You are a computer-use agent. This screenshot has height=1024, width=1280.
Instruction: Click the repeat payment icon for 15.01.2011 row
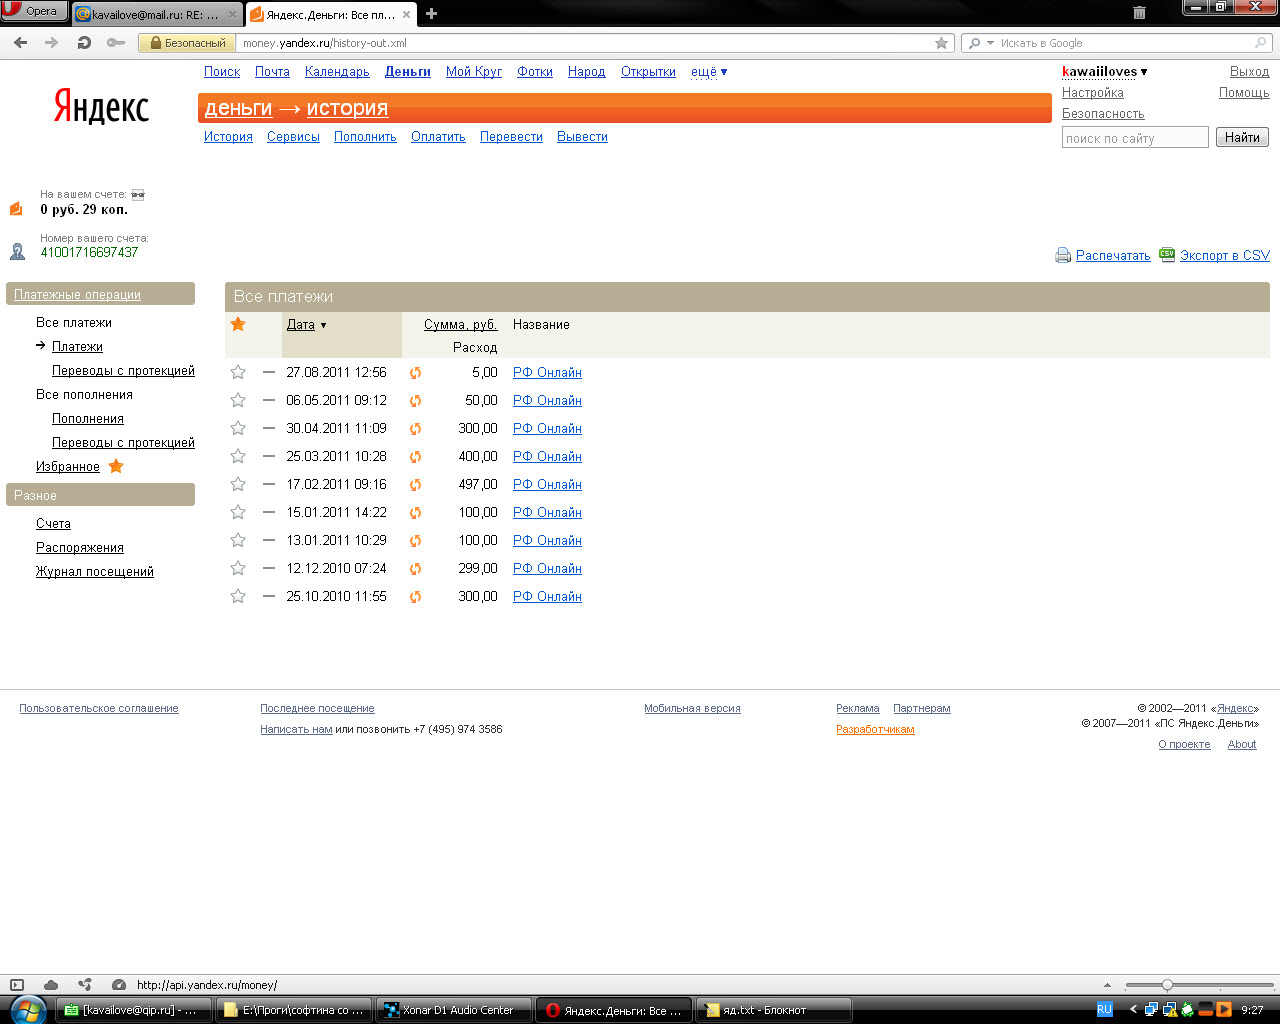click(415, 513)
